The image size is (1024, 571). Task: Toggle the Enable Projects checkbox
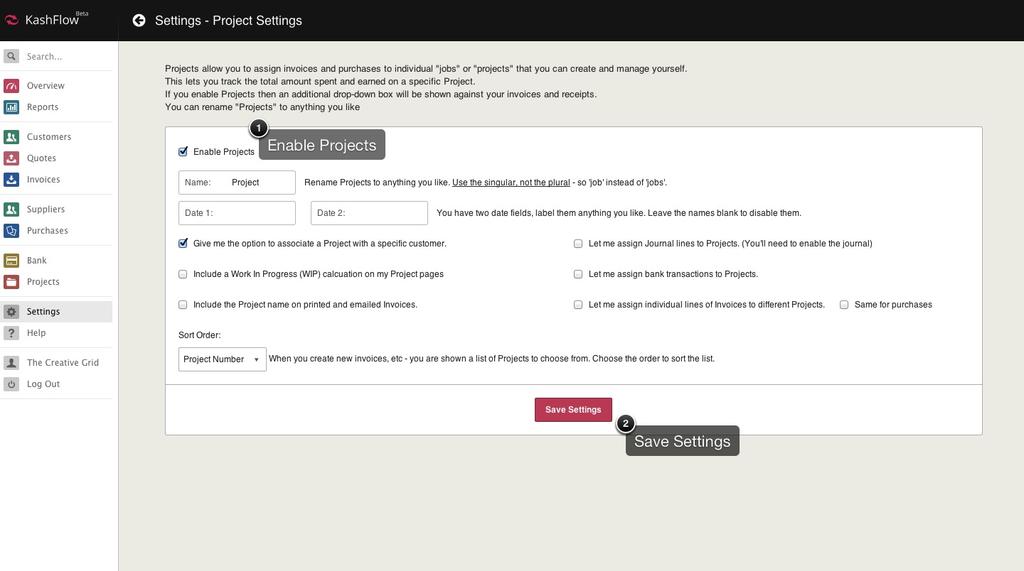point(183,152)
